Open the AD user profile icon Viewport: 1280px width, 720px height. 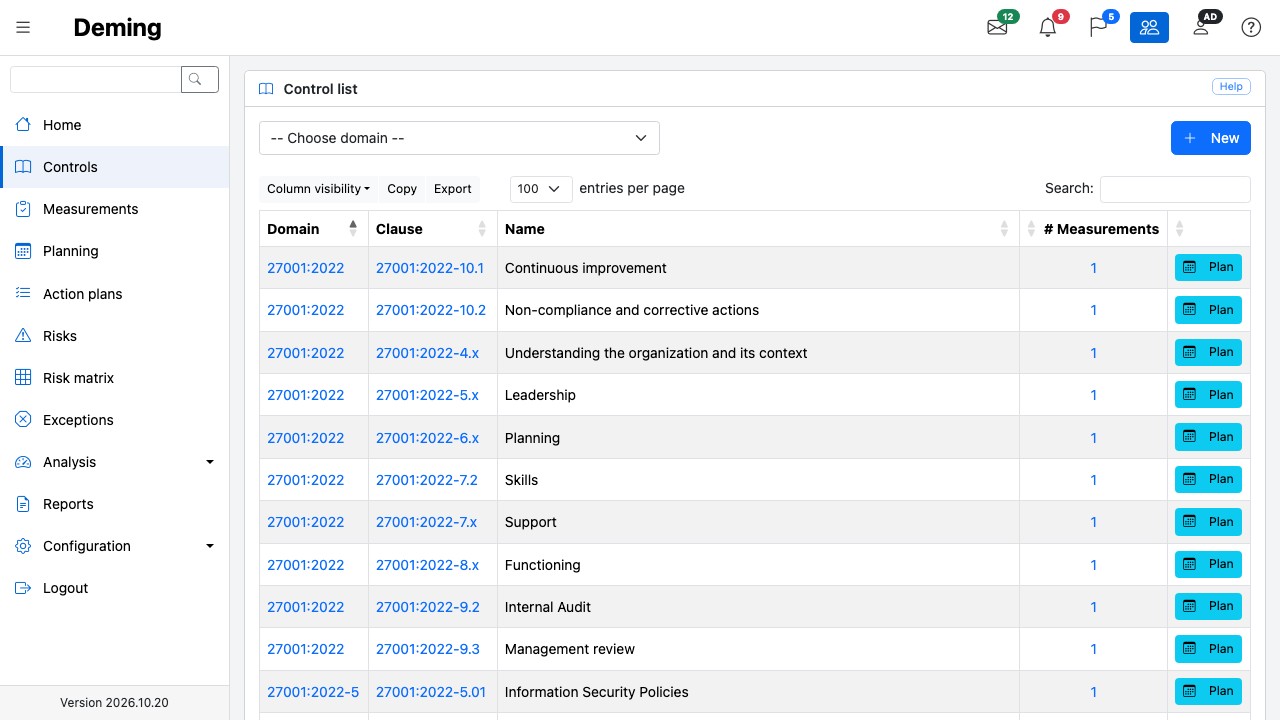click(1202, 27)
